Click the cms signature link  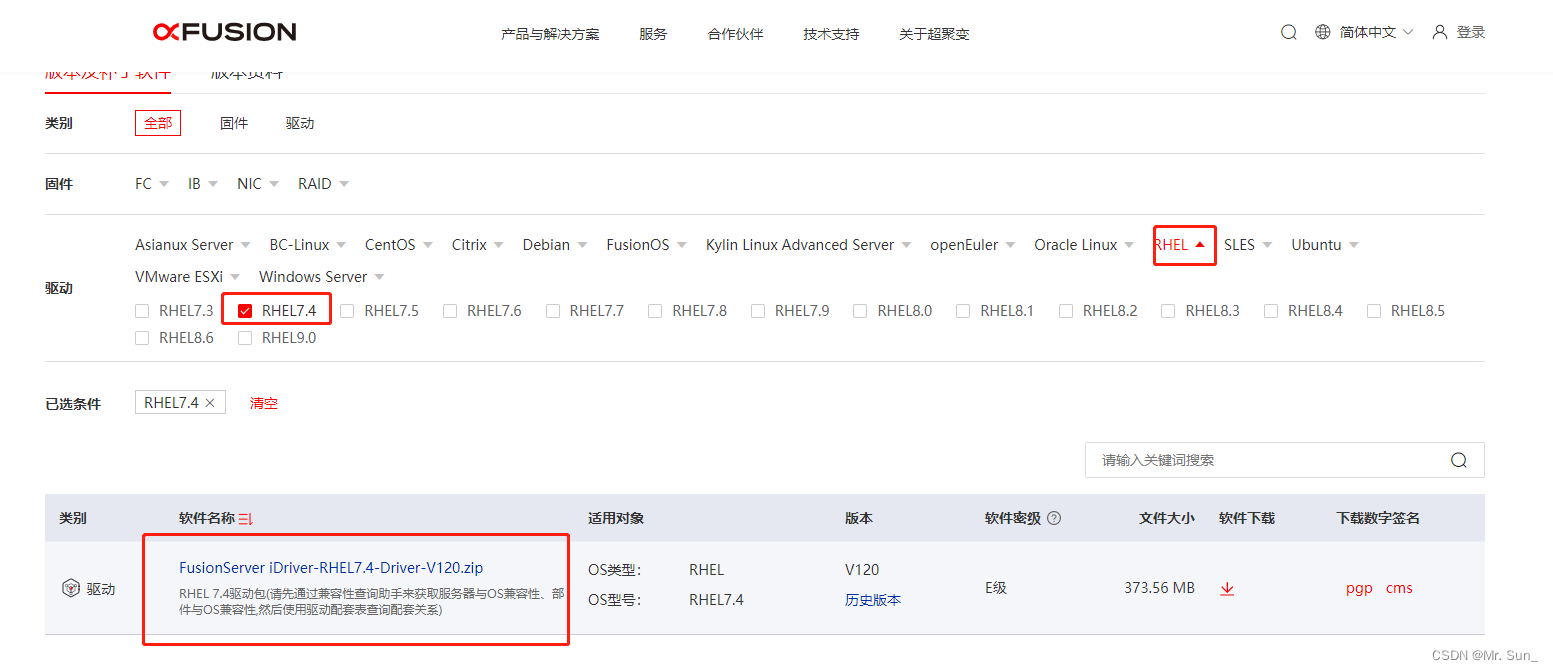coord(1399,588)
